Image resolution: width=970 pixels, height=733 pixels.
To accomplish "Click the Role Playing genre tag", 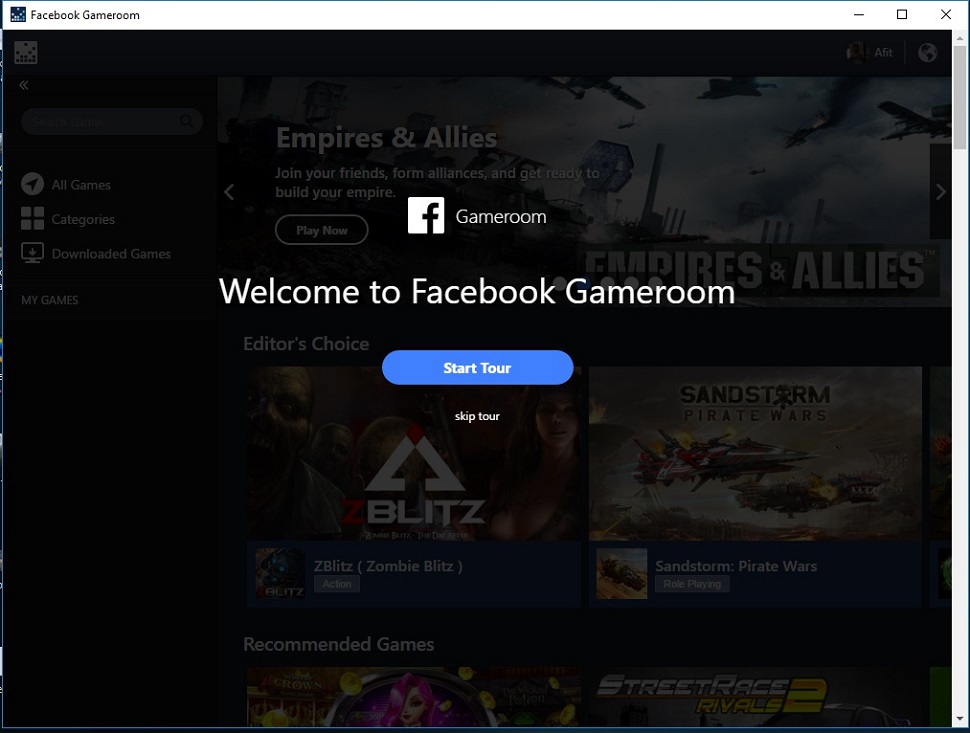I will tap(692, 584).
